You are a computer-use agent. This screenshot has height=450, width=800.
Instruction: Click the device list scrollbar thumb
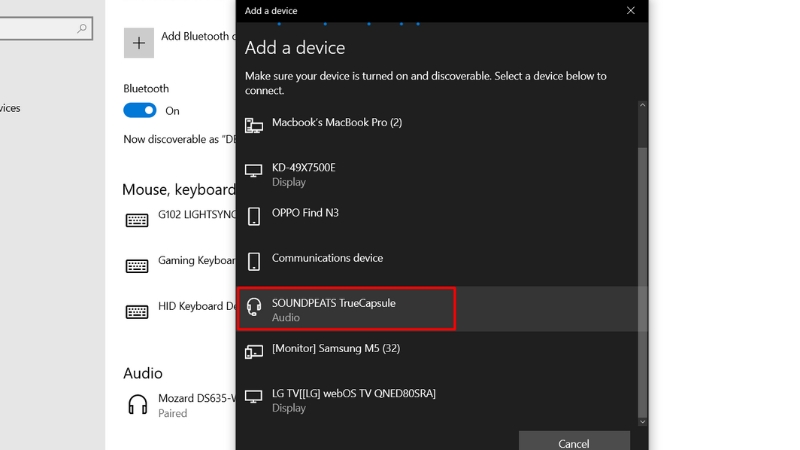(x=642, y=282)
